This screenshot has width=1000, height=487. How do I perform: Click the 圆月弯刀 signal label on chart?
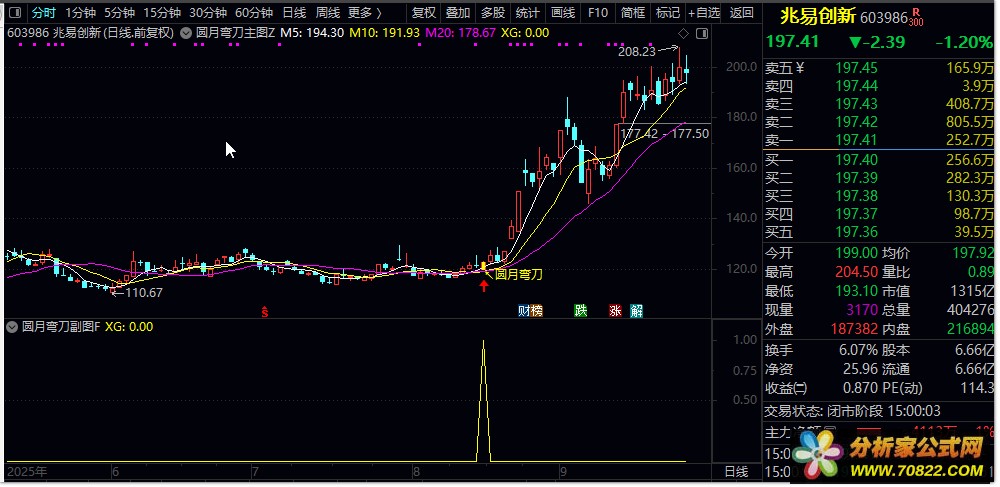(x=518, y=275)
